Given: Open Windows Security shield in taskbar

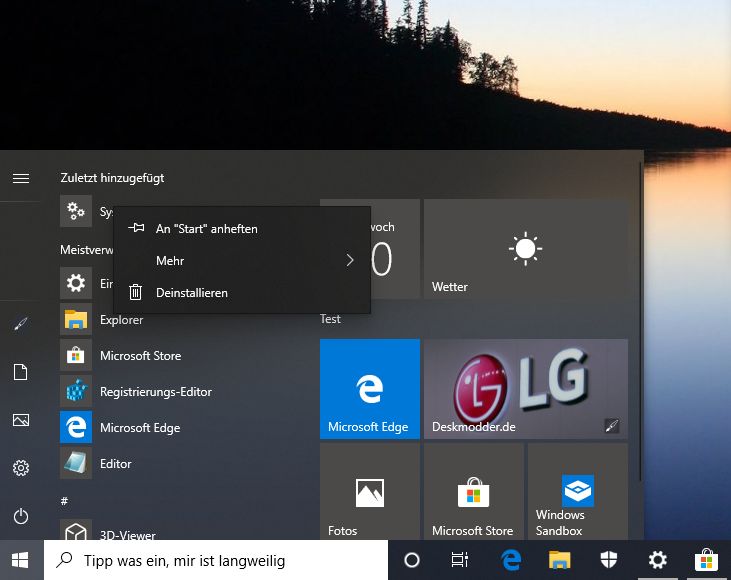Looking at the screenshot, I should 608,560.
